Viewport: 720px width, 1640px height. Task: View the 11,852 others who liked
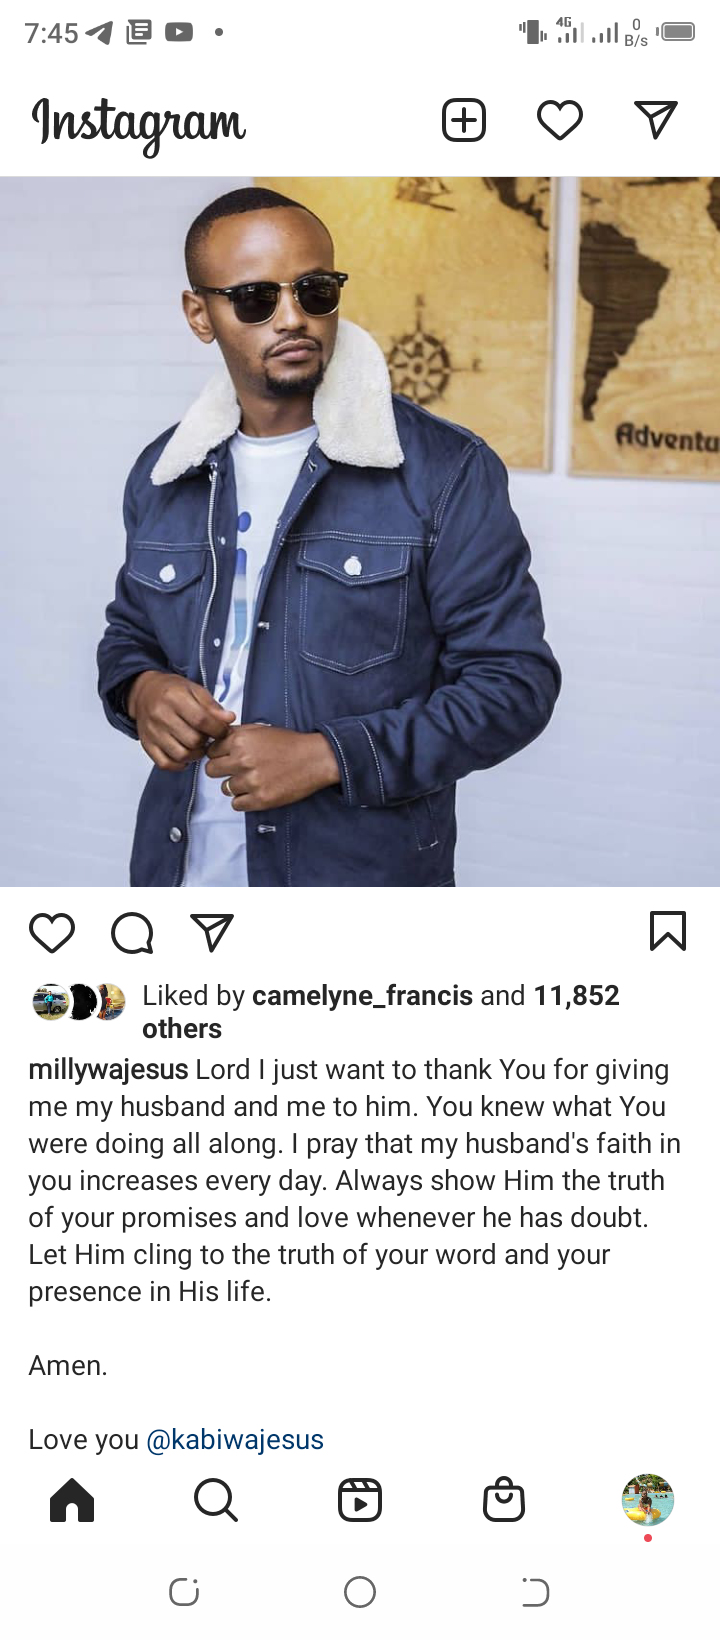381,1012
